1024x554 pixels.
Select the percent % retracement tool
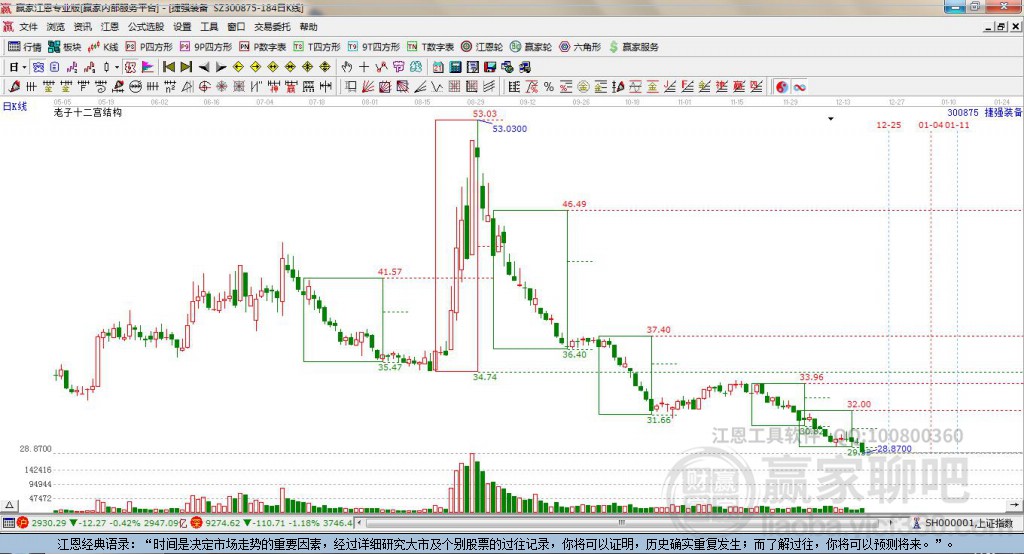tap(549, 87)
